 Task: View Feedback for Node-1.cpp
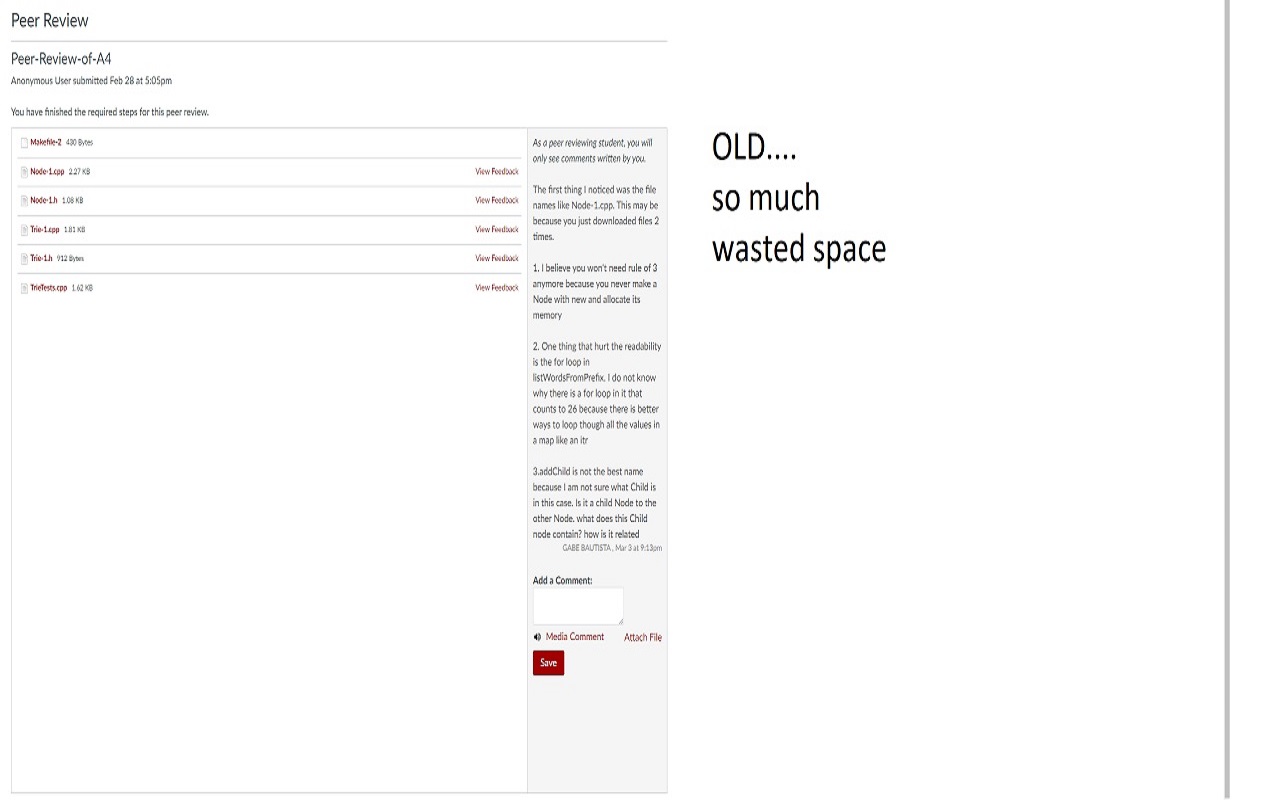pyautogui.click(x=497, y=172)
